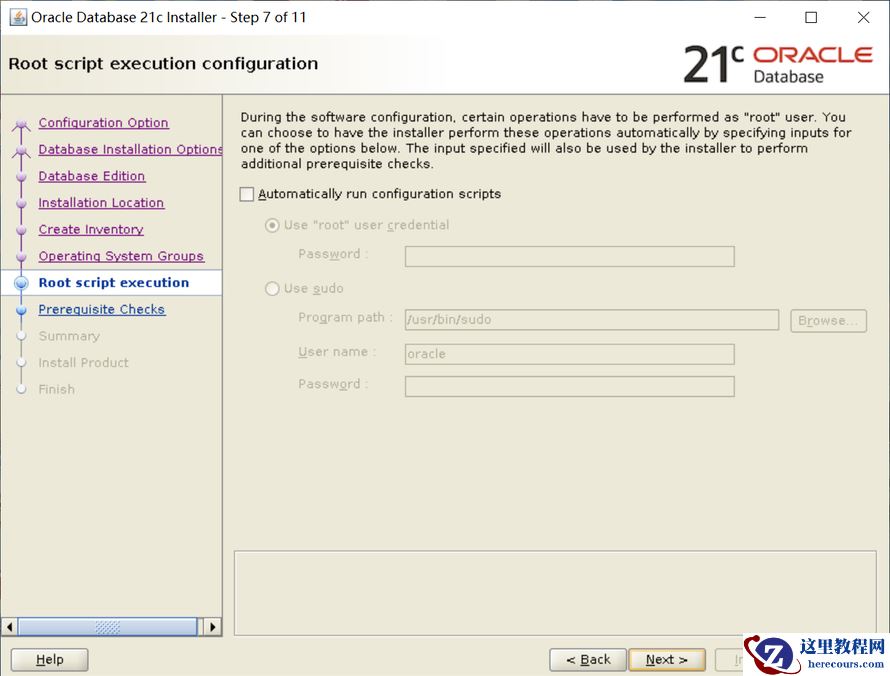Maximize the installer window

pos(811,18)
